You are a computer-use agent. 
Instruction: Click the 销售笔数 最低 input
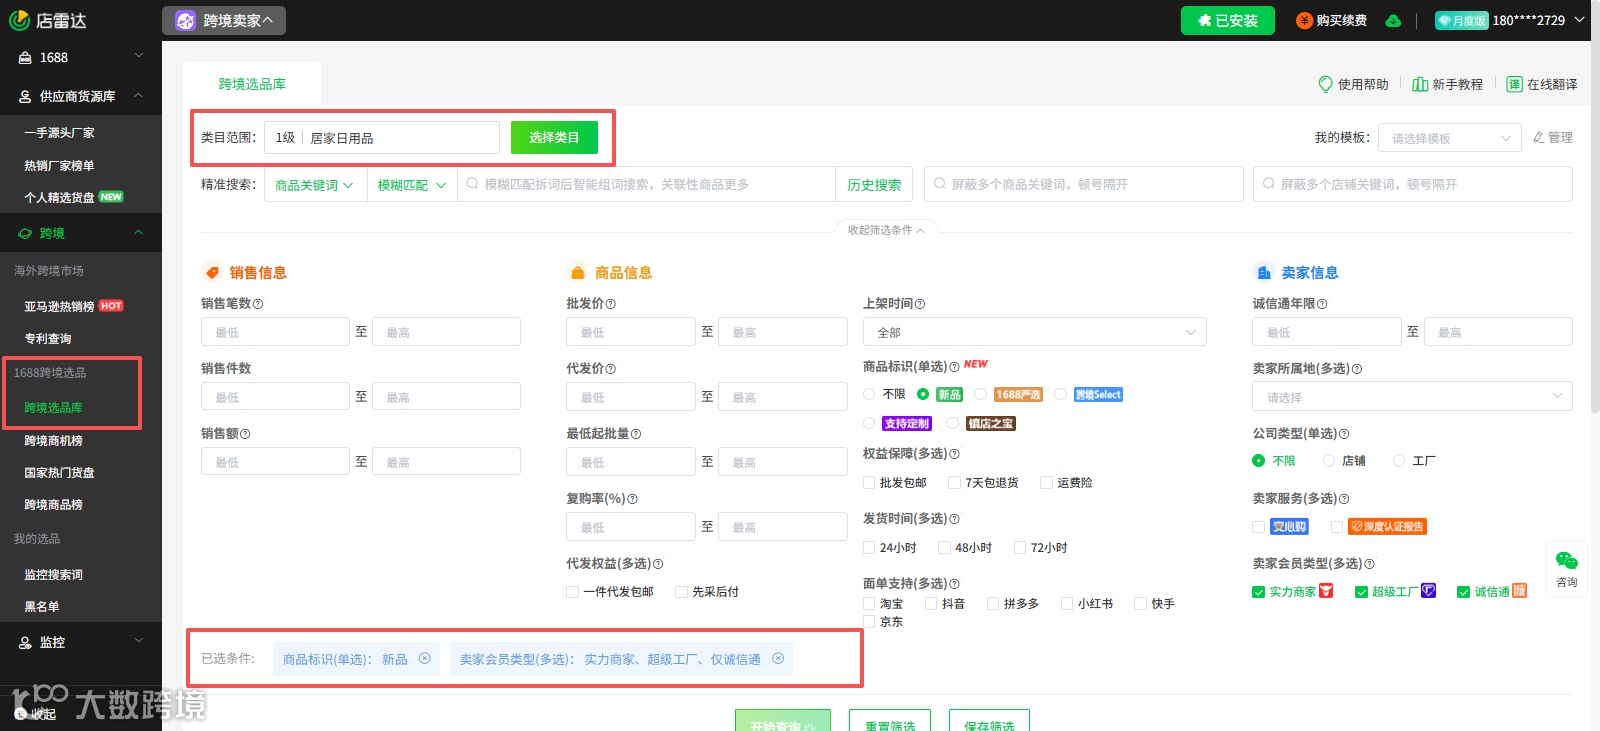pyautogui.click(x=275, y=332)
